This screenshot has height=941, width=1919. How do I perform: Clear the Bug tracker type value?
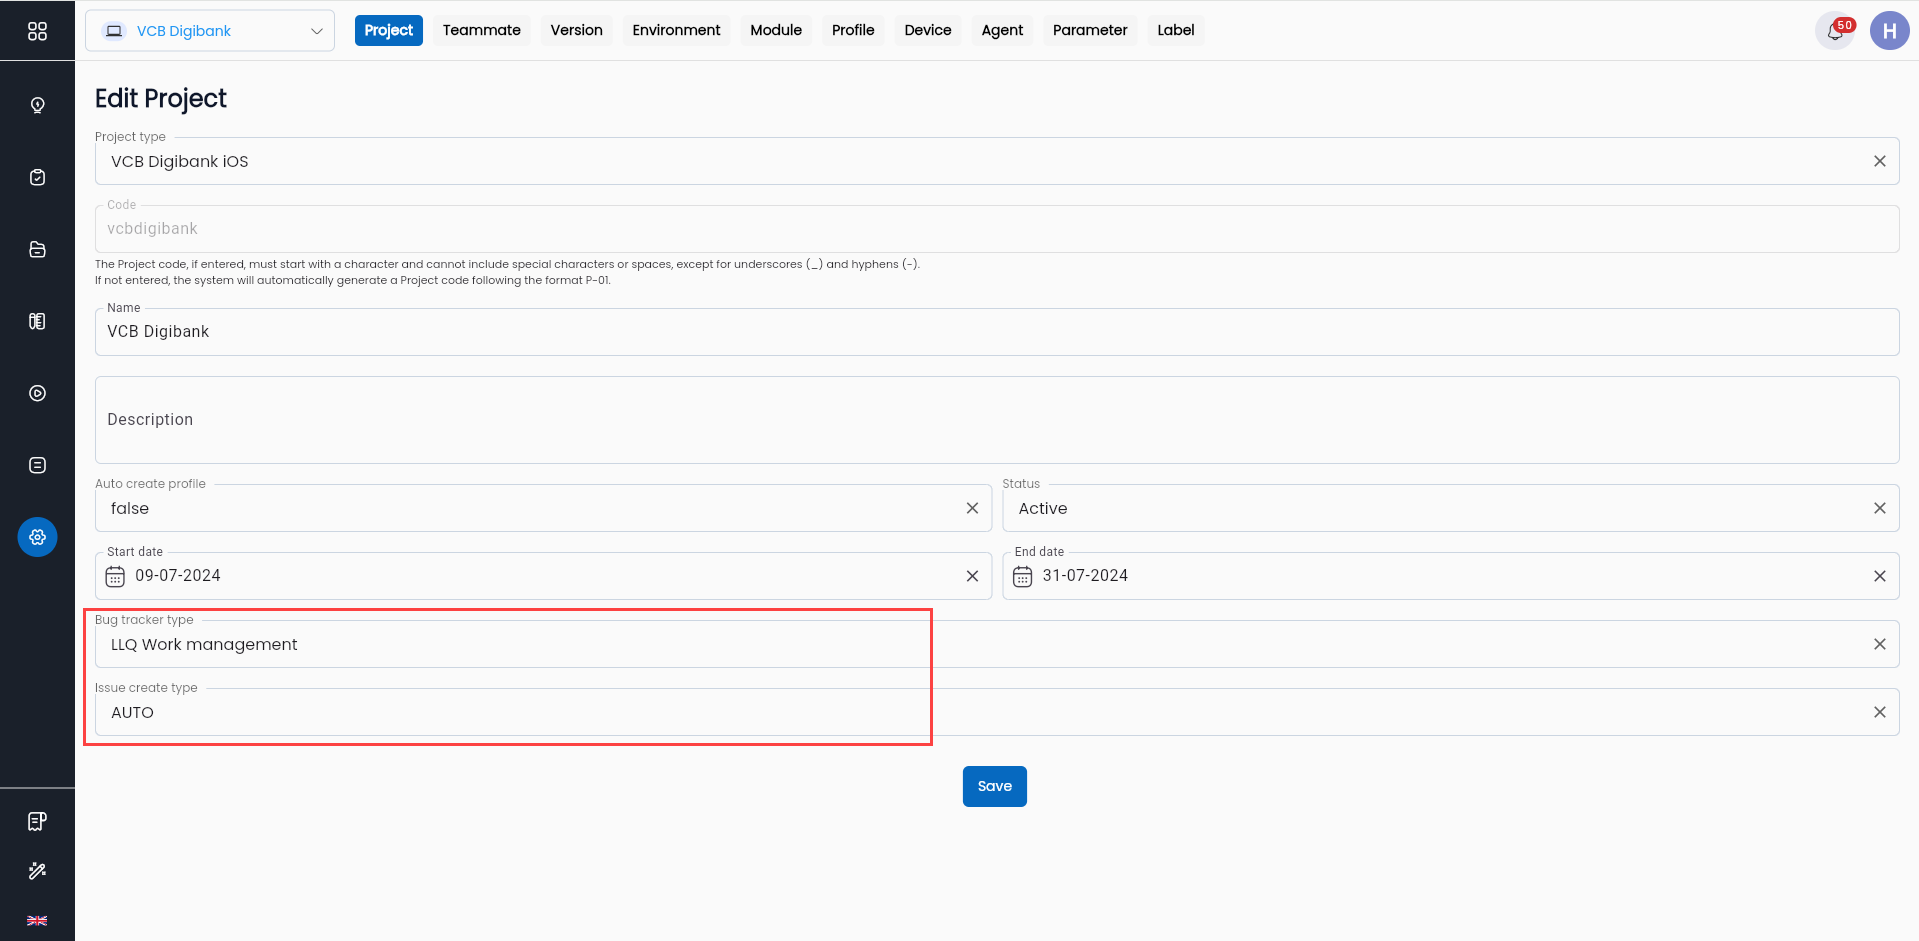tap(1879, 644)
